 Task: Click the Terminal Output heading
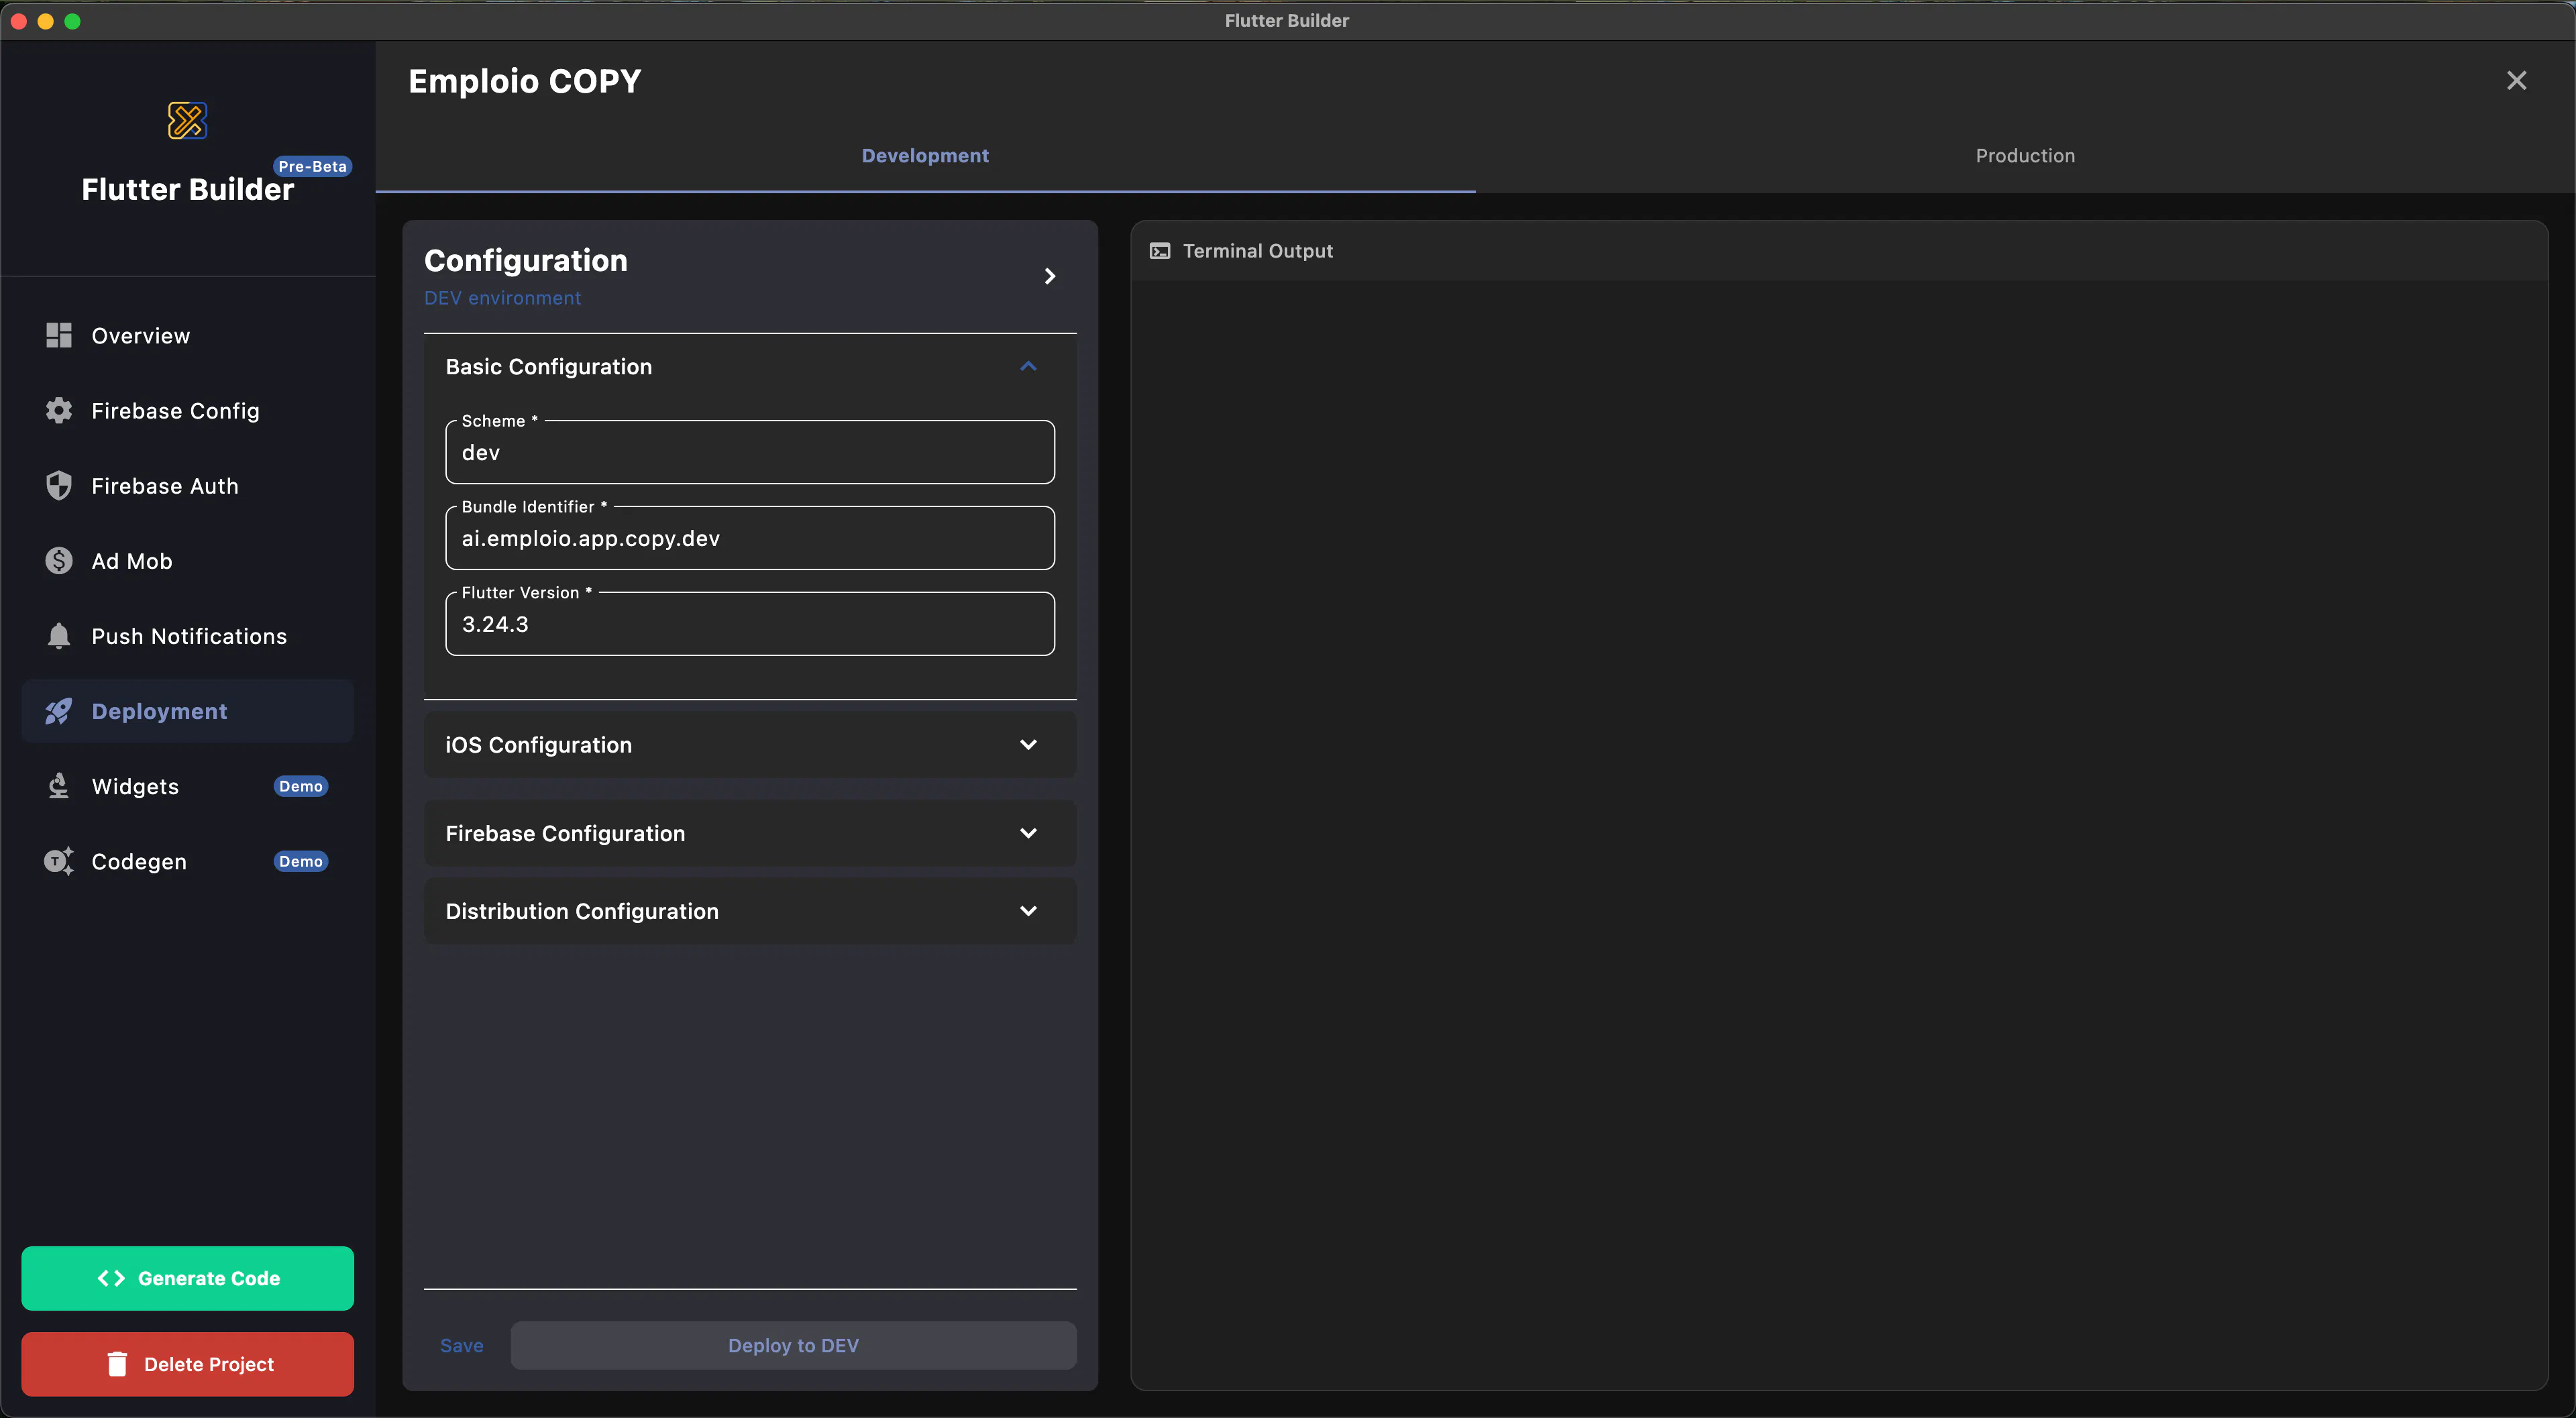coord(1258,251)
